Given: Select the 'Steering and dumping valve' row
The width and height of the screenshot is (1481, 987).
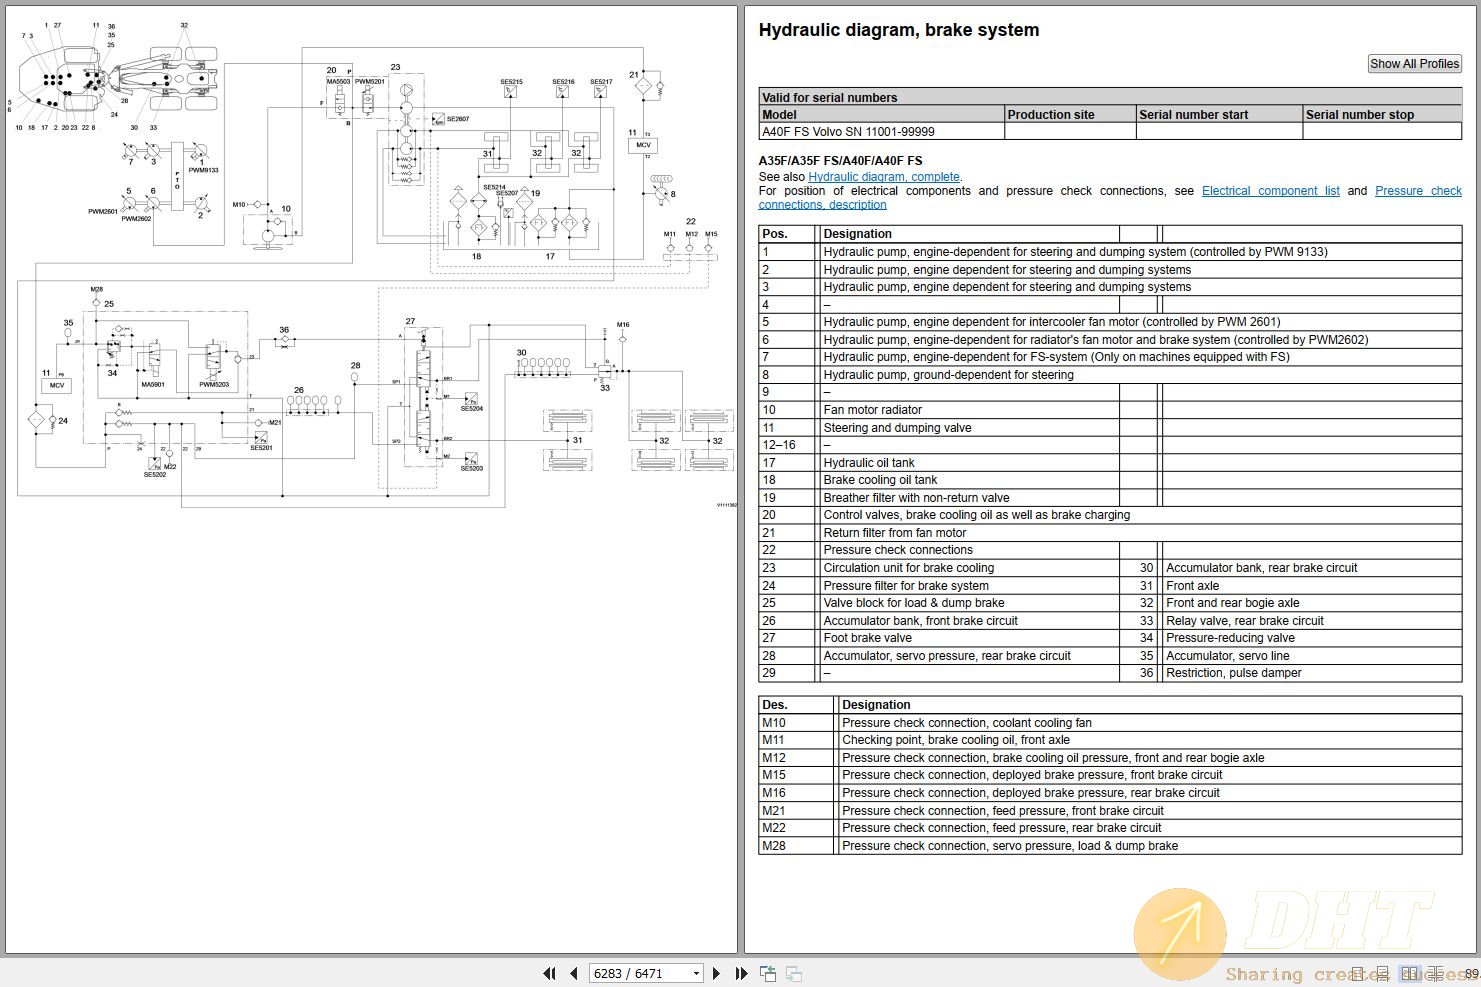Looking at the screenshot, I should point(1110,428).
